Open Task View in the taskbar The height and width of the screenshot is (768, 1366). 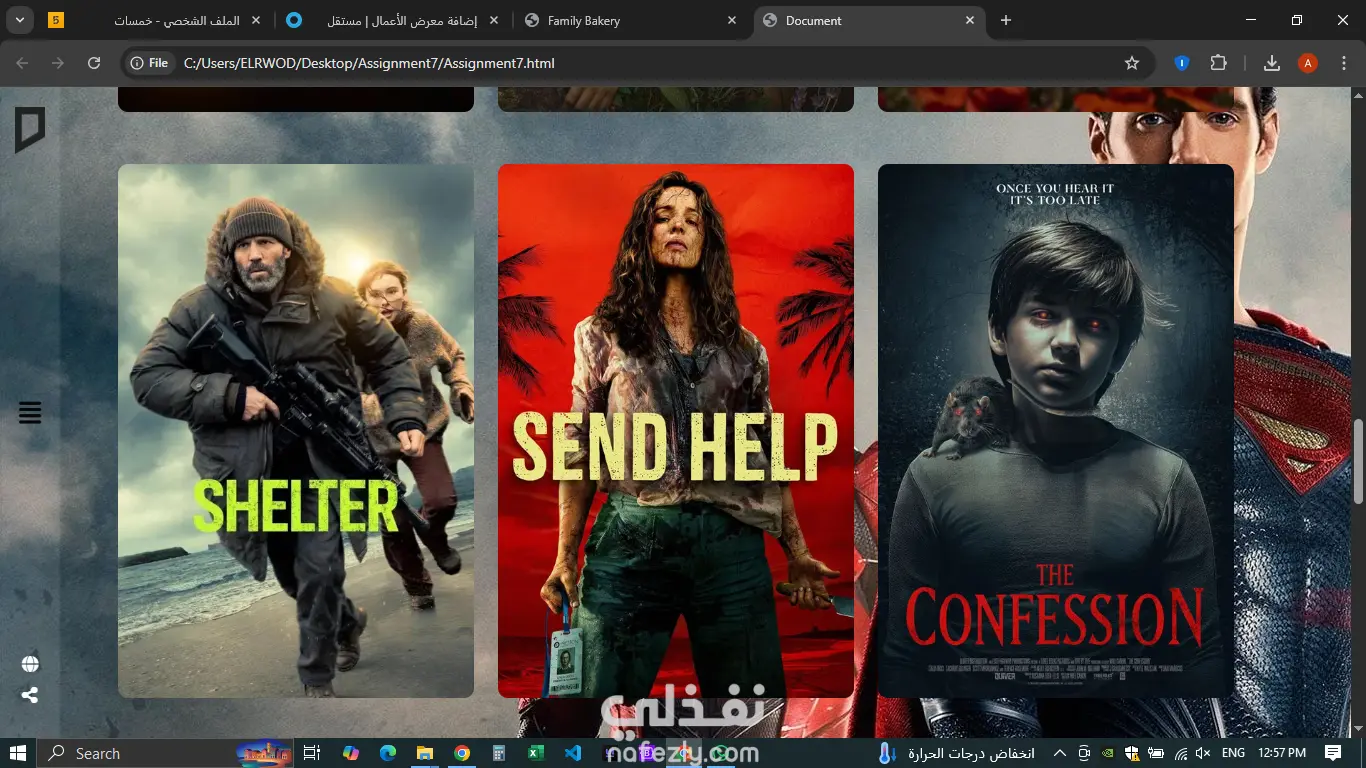pos(311,753)
